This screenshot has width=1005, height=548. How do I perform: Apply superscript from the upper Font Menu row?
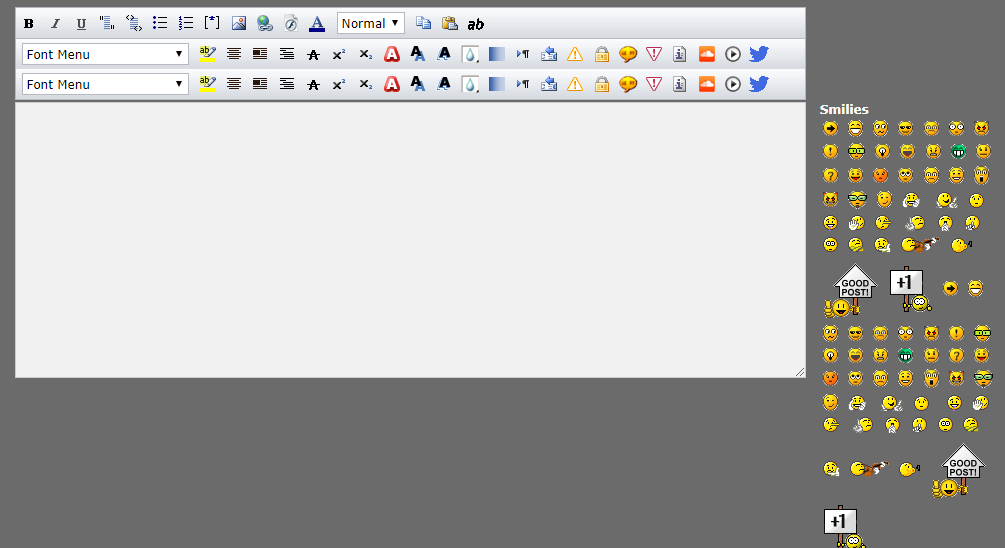click(x=339, y=54)
